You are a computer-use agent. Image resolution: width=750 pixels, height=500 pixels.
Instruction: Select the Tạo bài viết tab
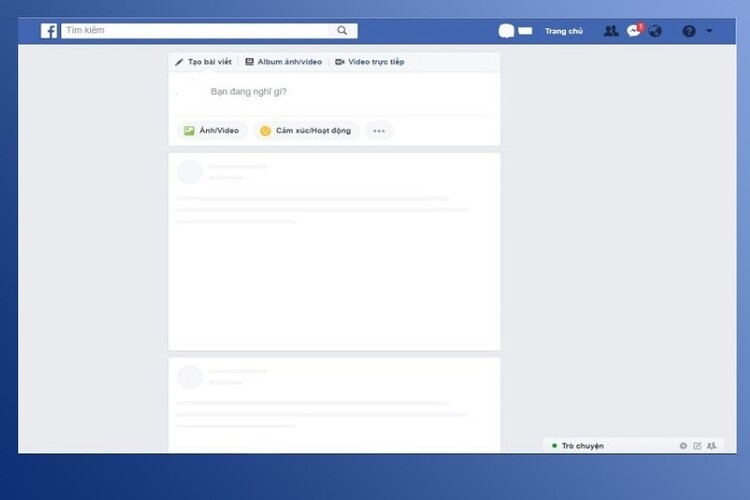tap(203, 62)
